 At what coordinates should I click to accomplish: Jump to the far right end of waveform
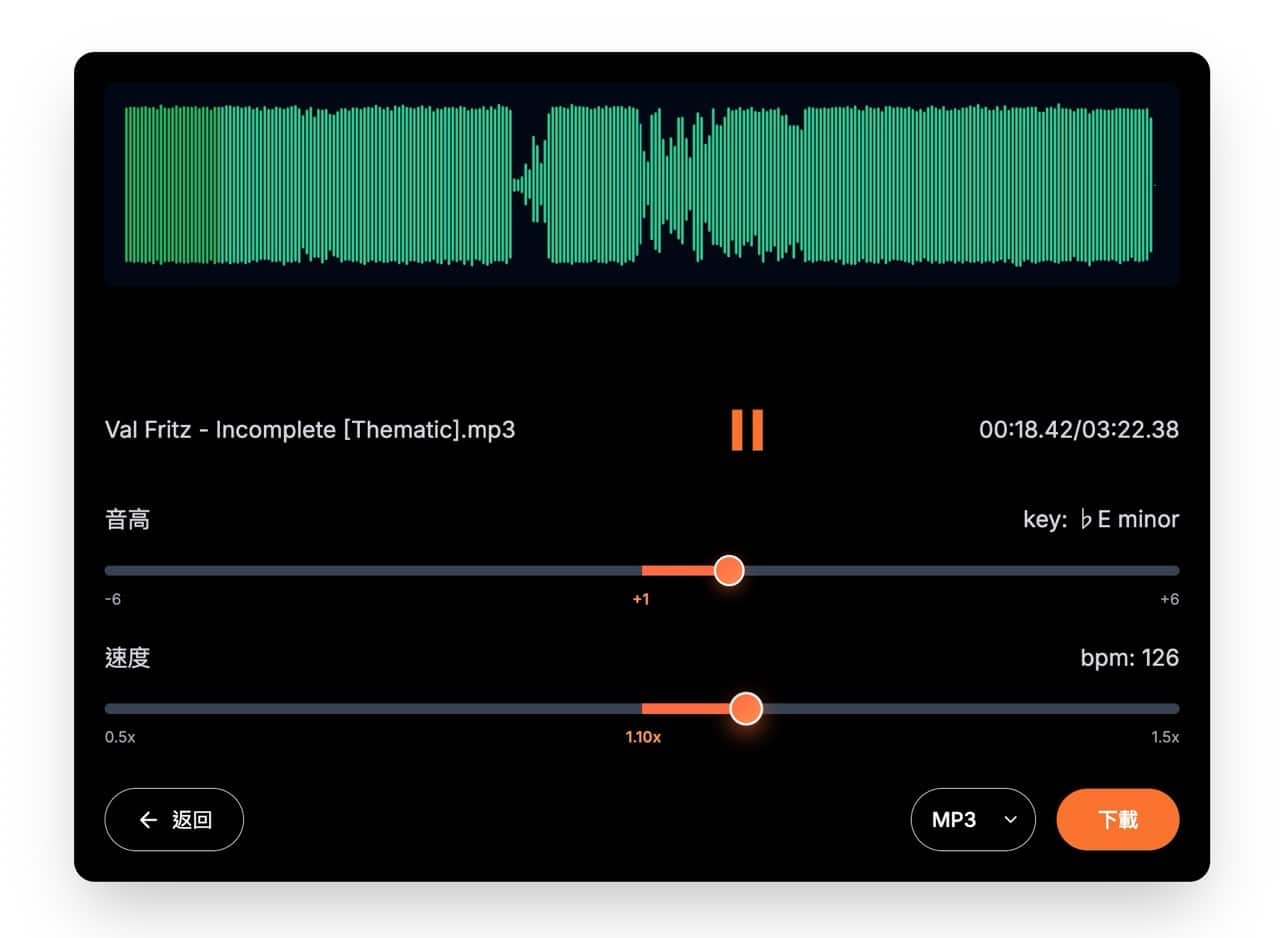click(x=1148, y=185)
